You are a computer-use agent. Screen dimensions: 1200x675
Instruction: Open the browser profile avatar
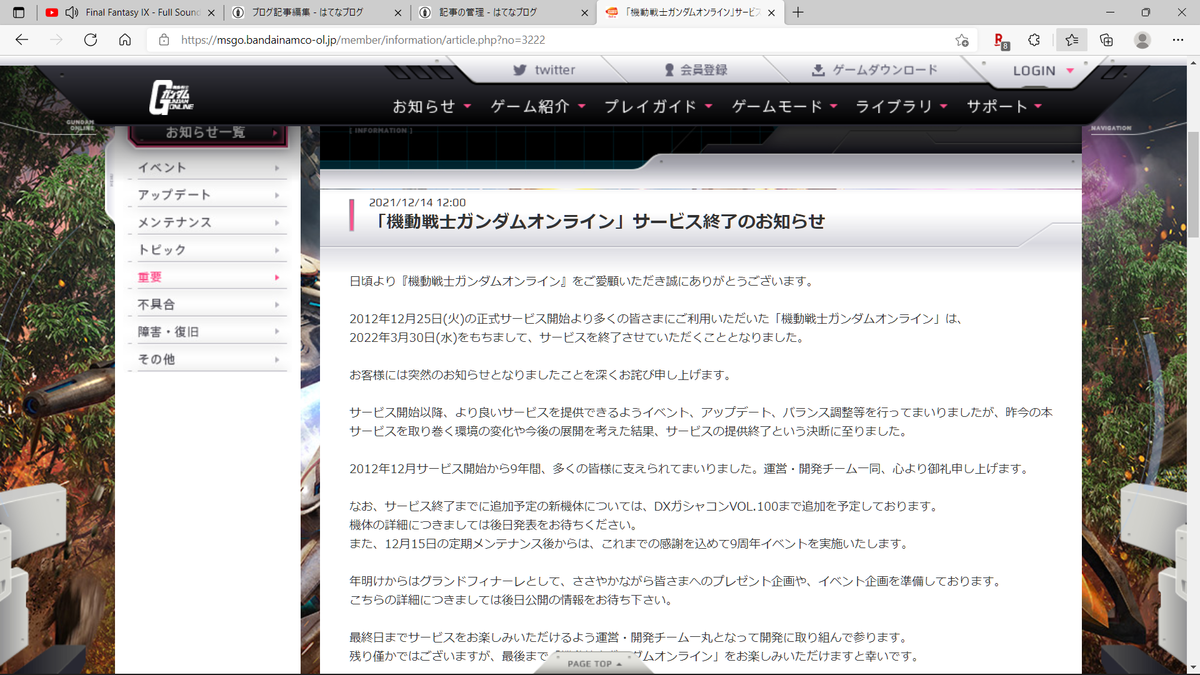point(1142,40)
